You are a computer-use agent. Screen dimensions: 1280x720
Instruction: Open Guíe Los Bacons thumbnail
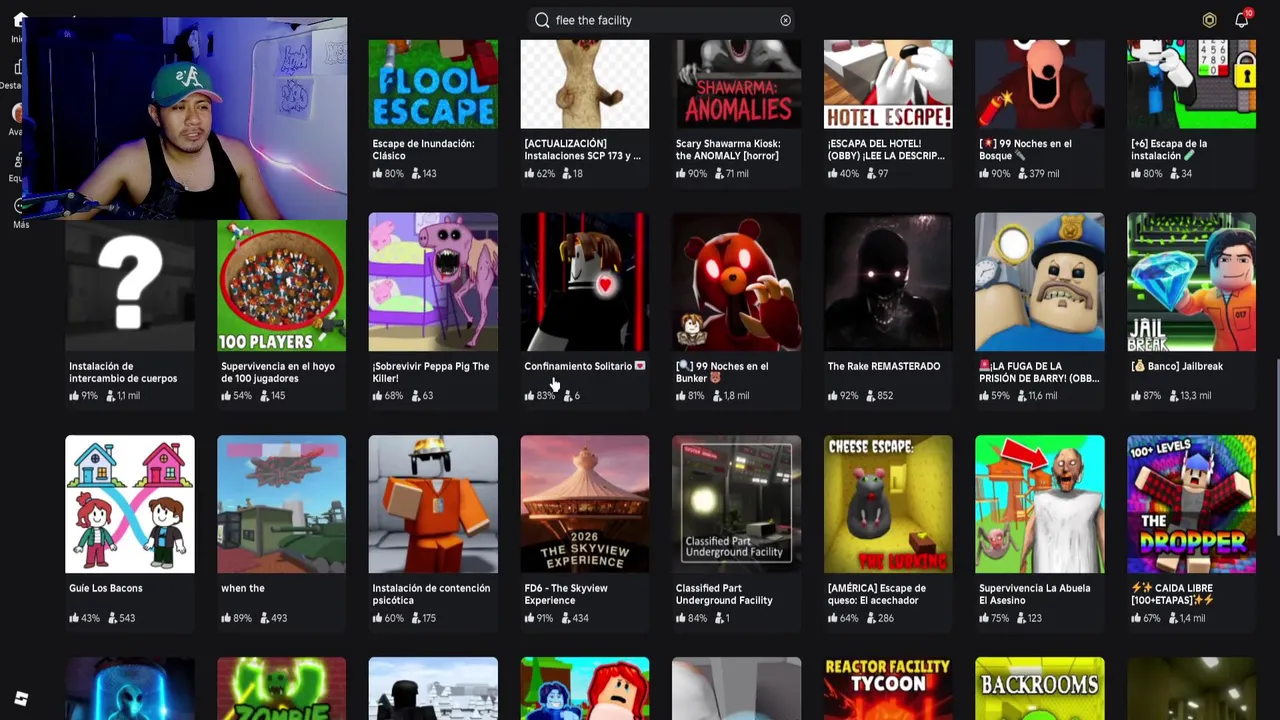(x=130, y=504)
